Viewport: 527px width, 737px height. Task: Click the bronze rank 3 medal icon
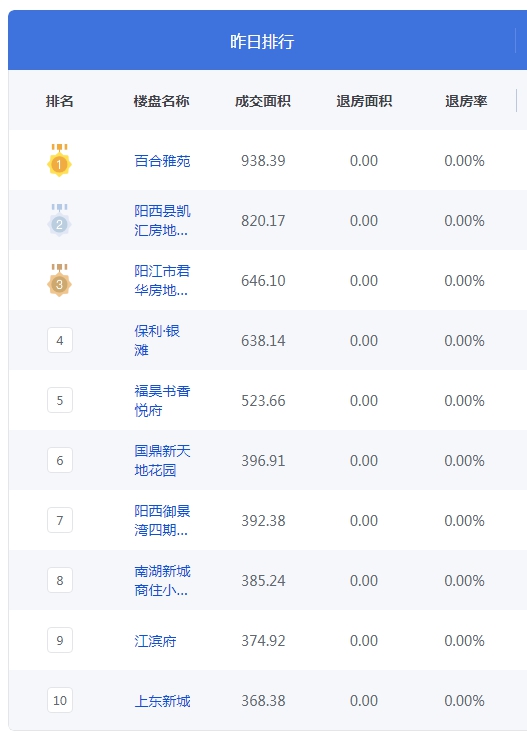click(x=59, y=280)
